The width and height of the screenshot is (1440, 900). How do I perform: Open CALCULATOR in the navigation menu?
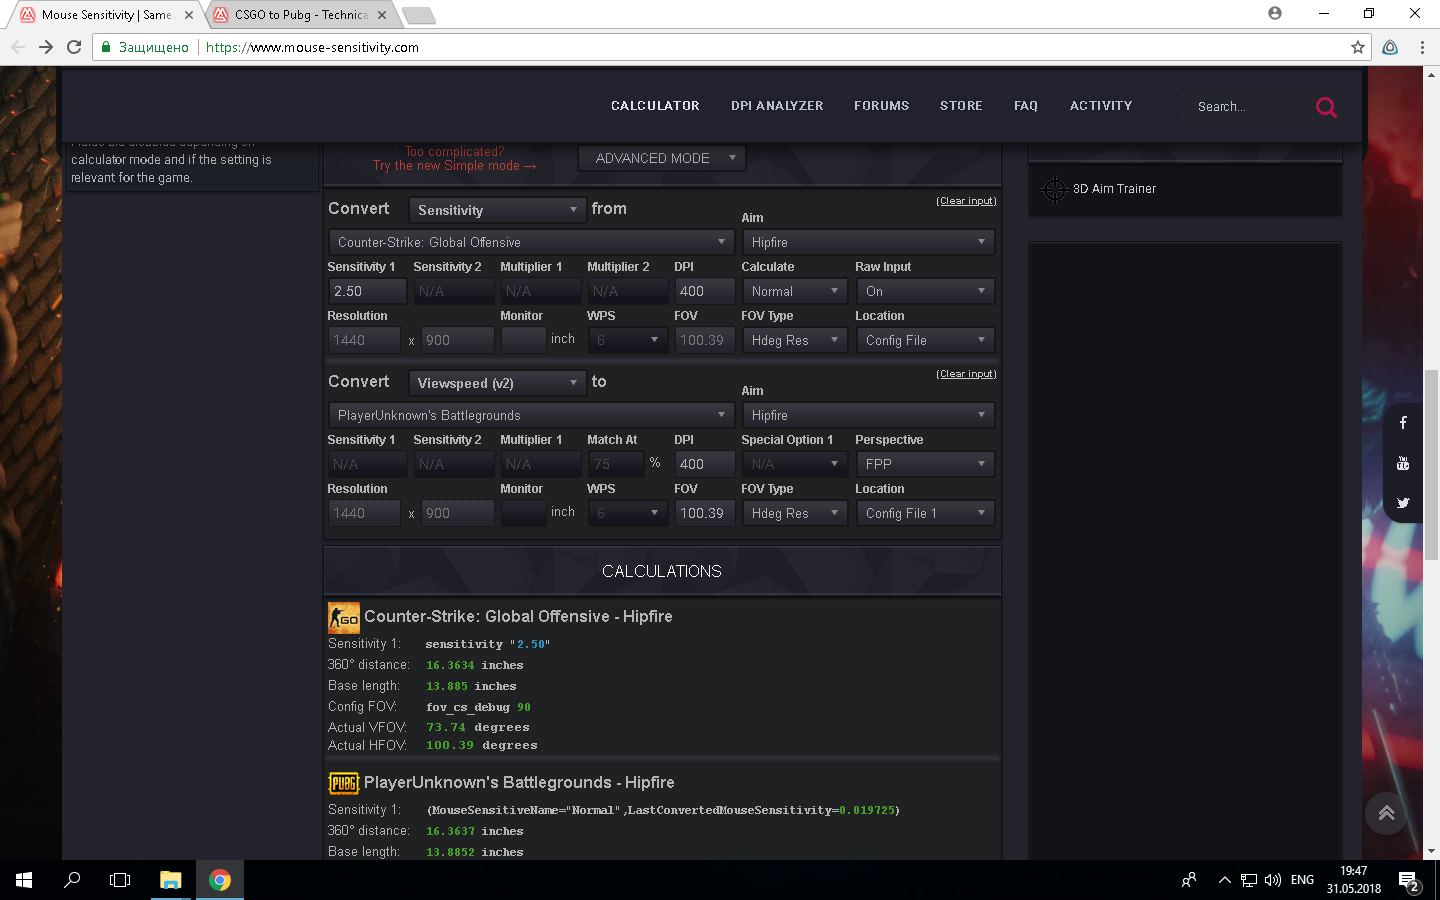coord(655,106)
